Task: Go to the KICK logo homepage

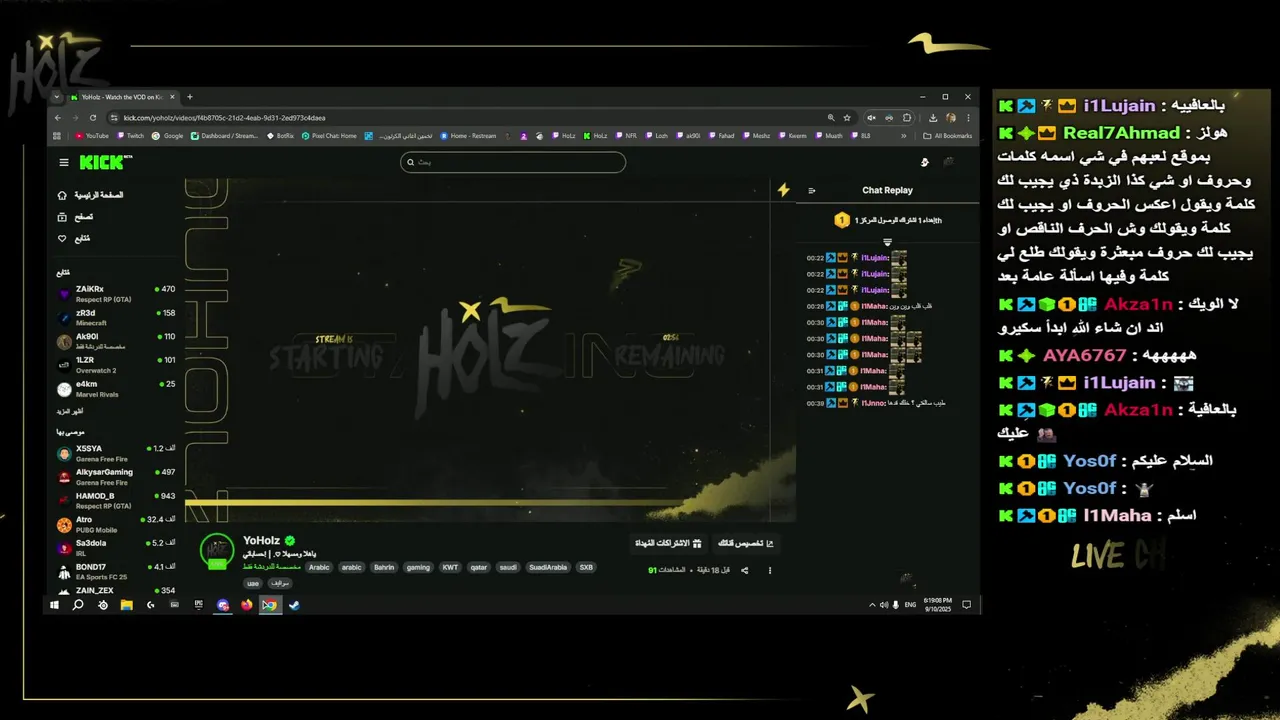Action: tap(104, 161)
